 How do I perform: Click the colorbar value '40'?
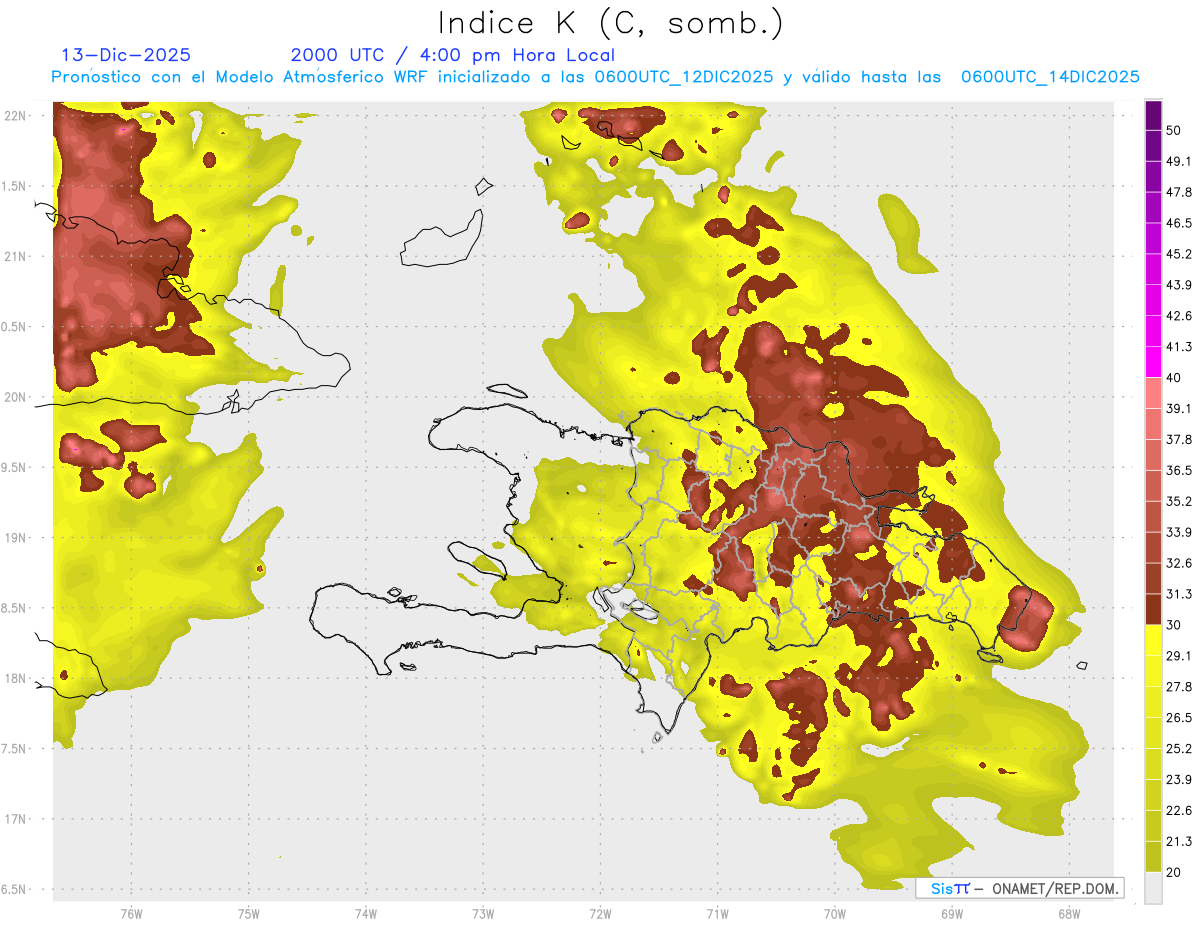pos(1174,378)
